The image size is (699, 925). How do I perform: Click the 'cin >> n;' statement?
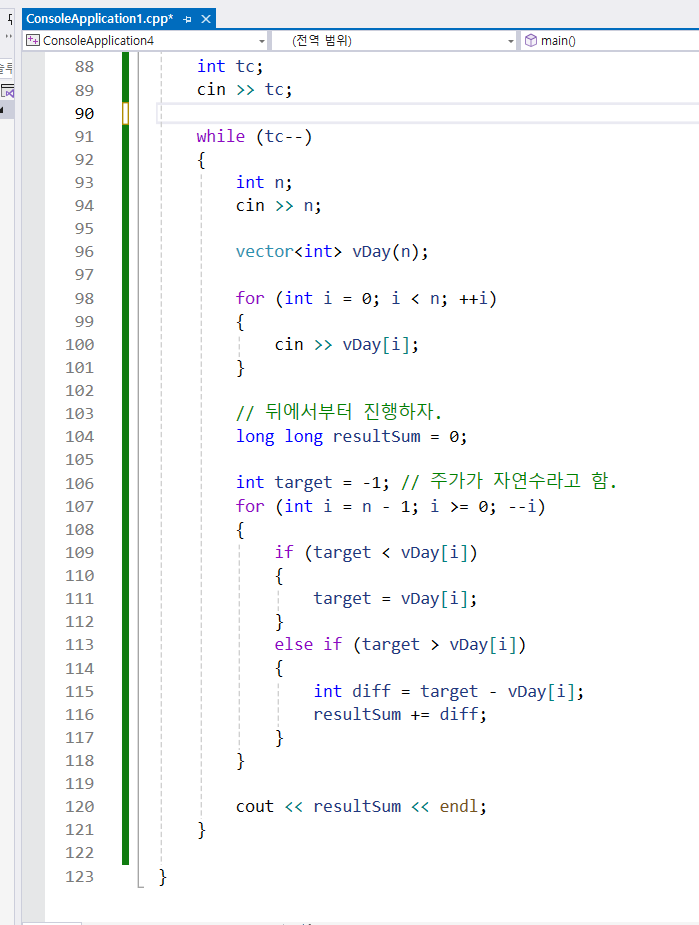pos(278,206)
